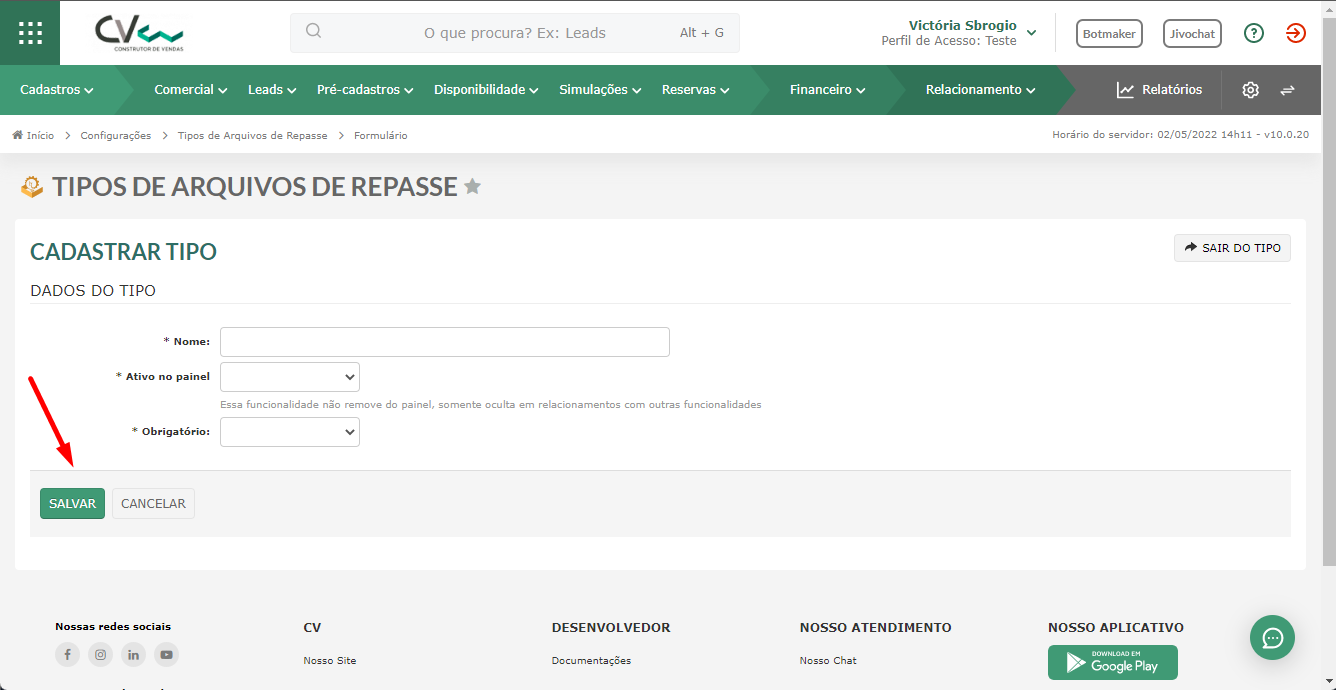Click the SALVAR button

pyautogui.click(x=72, y=504)
